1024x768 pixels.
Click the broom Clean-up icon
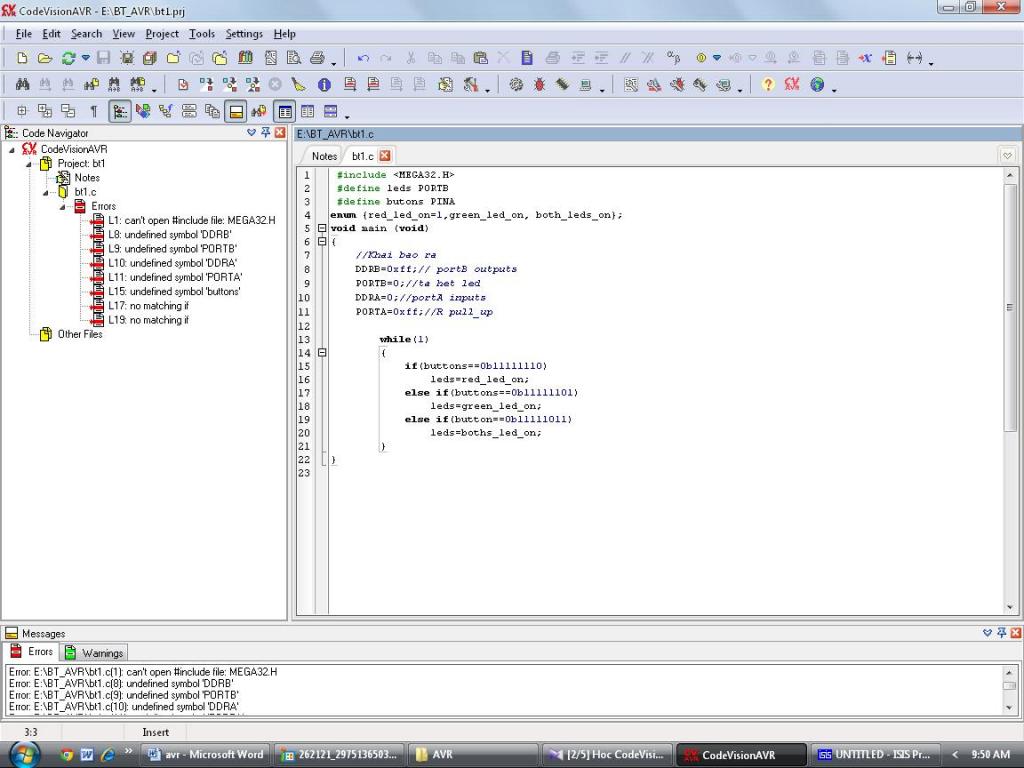click(x=299, y=85)
